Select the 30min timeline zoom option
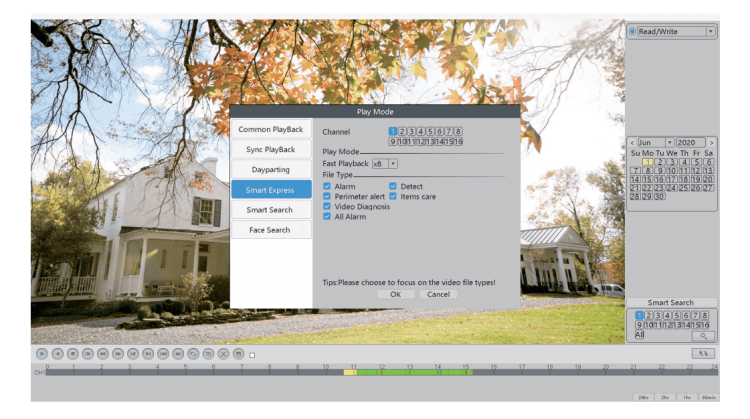Image resolution: width=750 pixels, height=419 pixels. pyautogui.click(x=708, y=397)
